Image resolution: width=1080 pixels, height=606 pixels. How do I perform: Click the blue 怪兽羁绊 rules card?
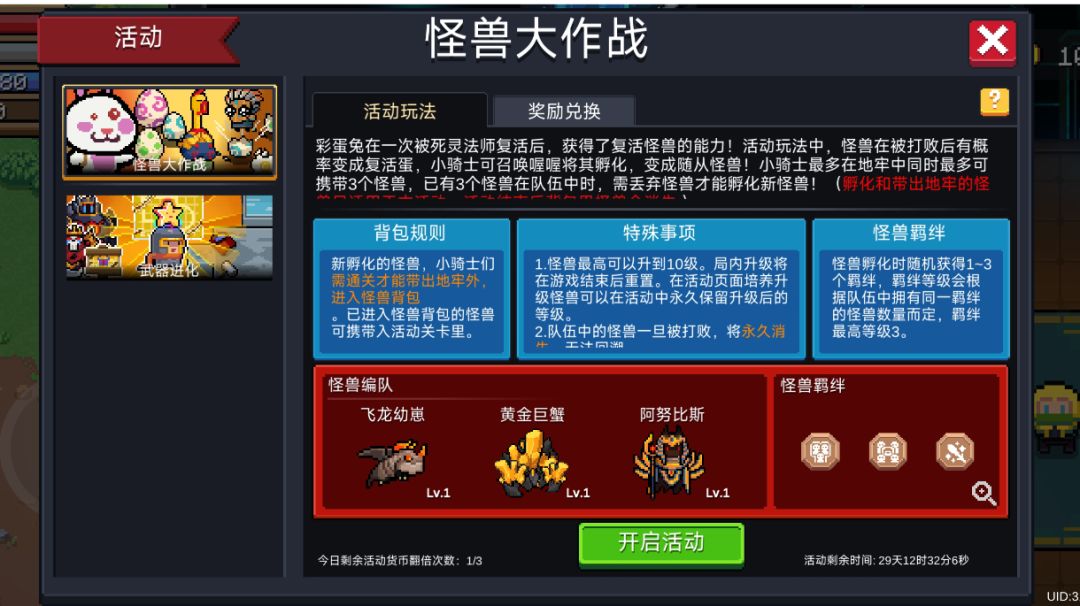[x=911, y=289]
